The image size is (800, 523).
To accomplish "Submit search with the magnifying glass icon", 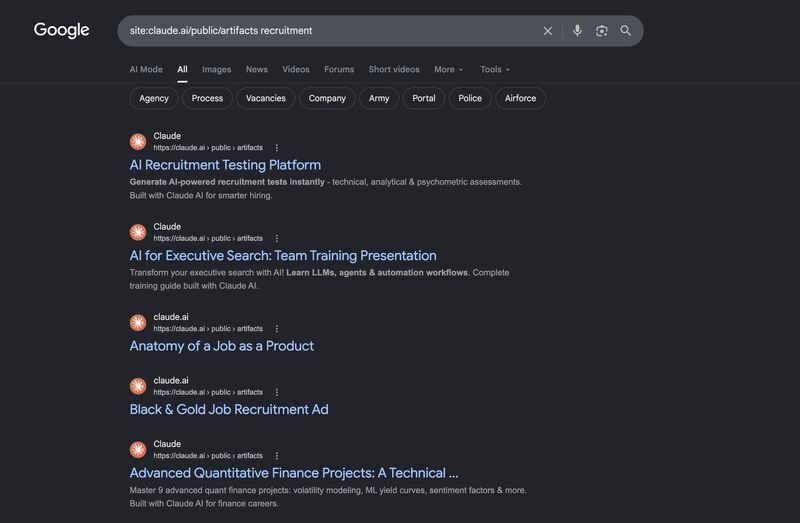I will (626, 31).
